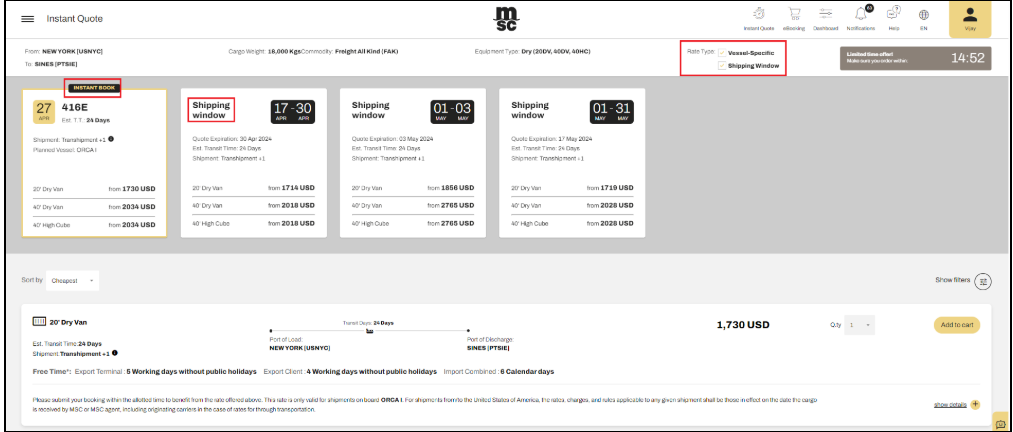Screen dimensions: 1013x432
Task: Click 'Transit Days: 24 Days' on the route line
Action: pos(368,322)
